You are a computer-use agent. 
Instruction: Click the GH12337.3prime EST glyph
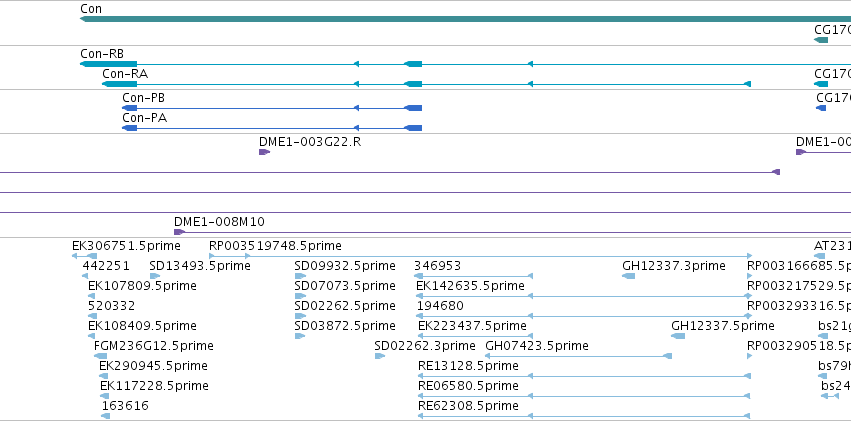[x=628, y=276]
